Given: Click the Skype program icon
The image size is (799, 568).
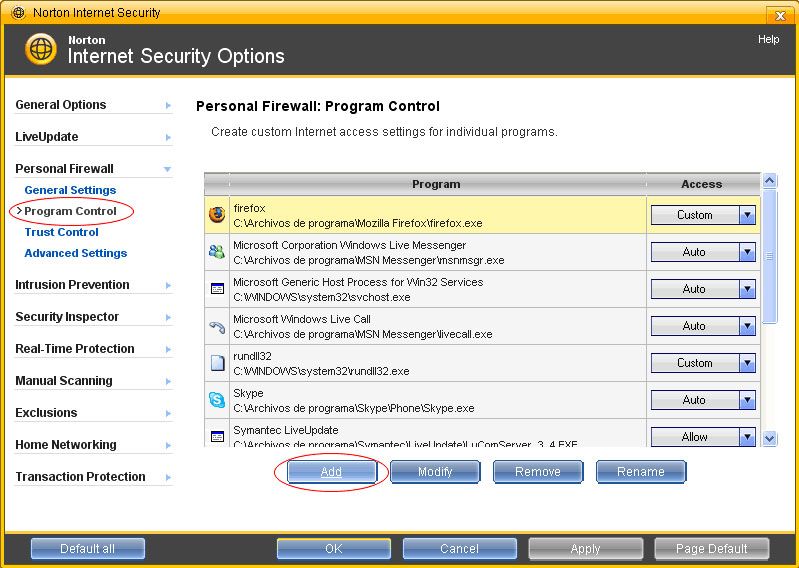Looking at the screenshot, I should (x=217, y=400).
